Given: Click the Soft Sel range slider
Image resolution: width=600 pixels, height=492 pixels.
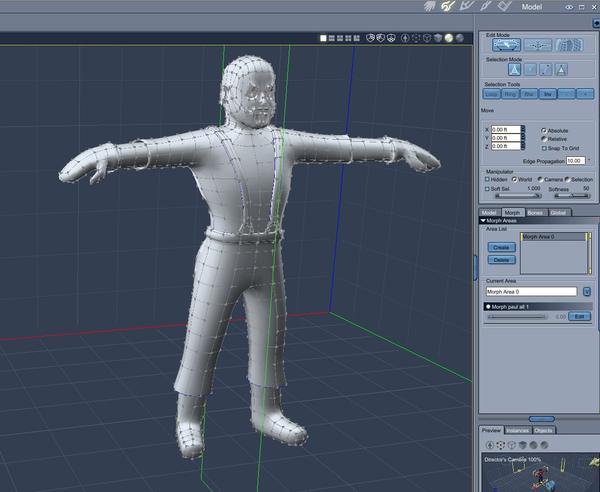Looking at the screenshot, I should click(518, 196).
